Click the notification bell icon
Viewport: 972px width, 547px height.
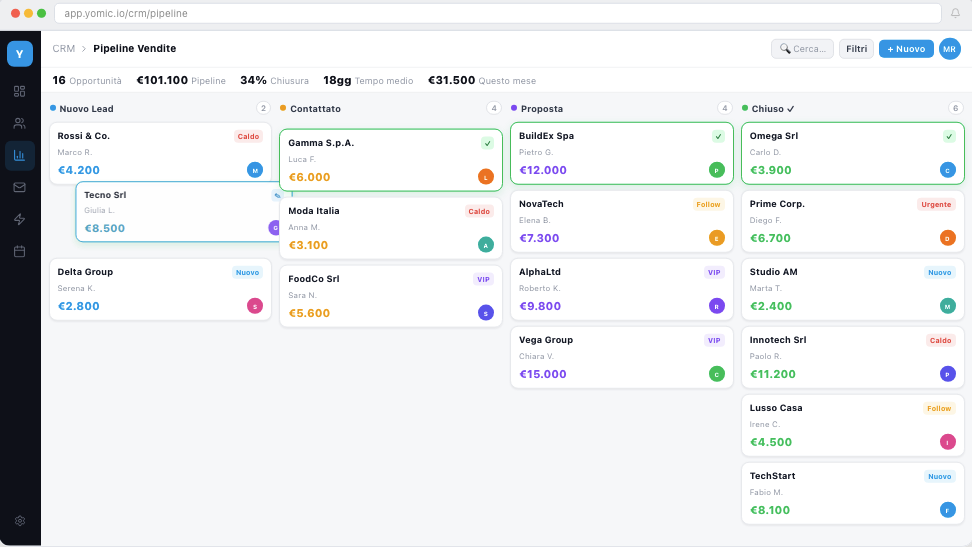click(955, 13)
